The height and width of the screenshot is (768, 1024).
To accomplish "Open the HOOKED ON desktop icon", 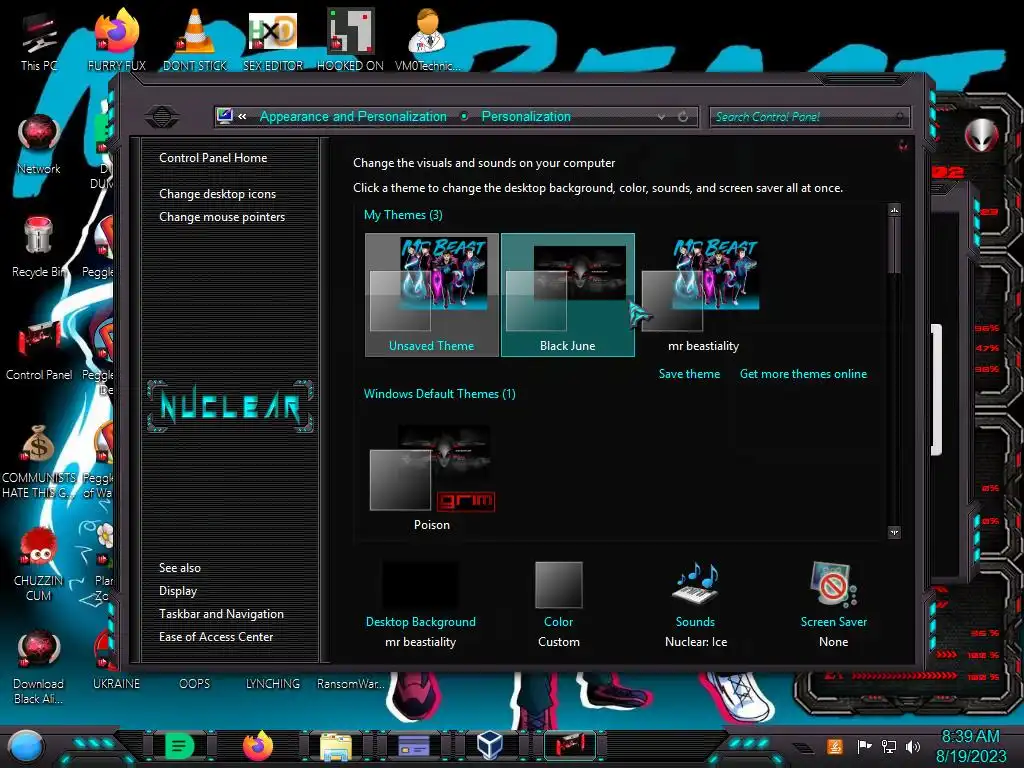I will (350, 41).
